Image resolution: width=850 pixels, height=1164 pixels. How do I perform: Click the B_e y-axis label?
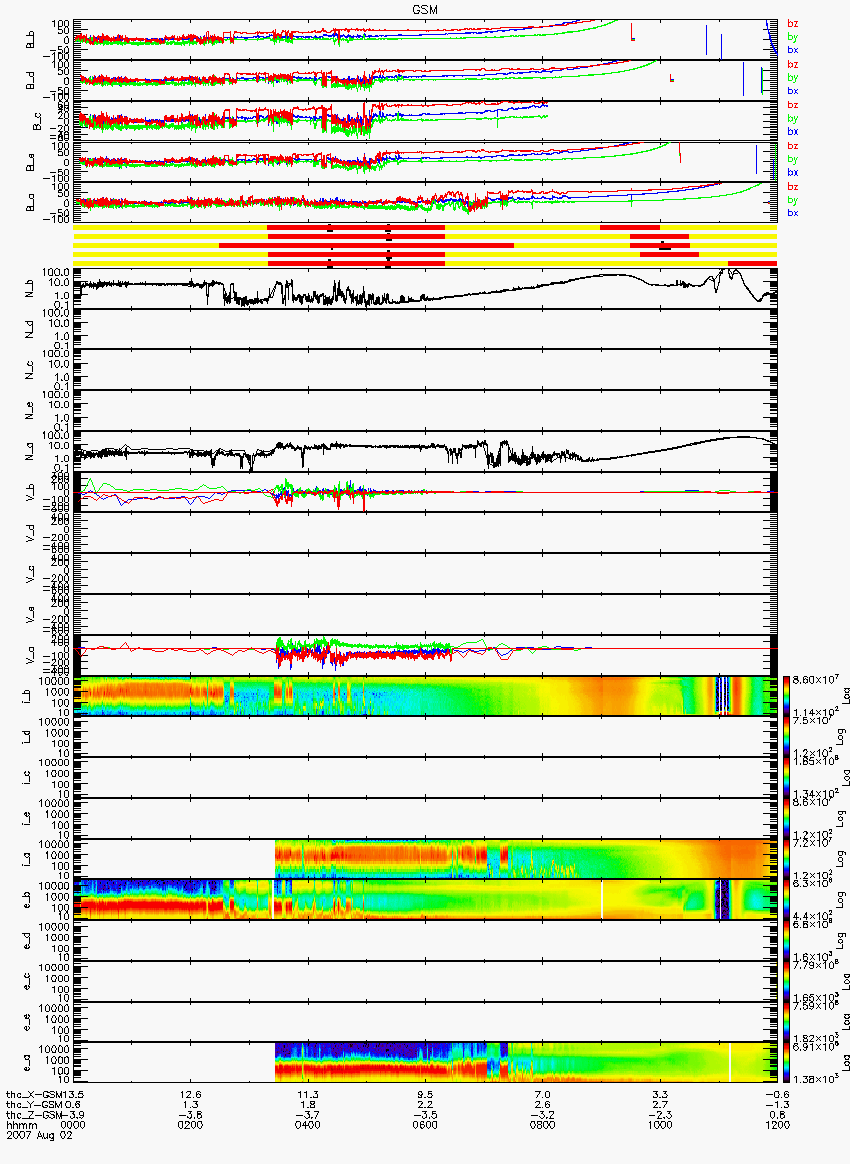30,162
